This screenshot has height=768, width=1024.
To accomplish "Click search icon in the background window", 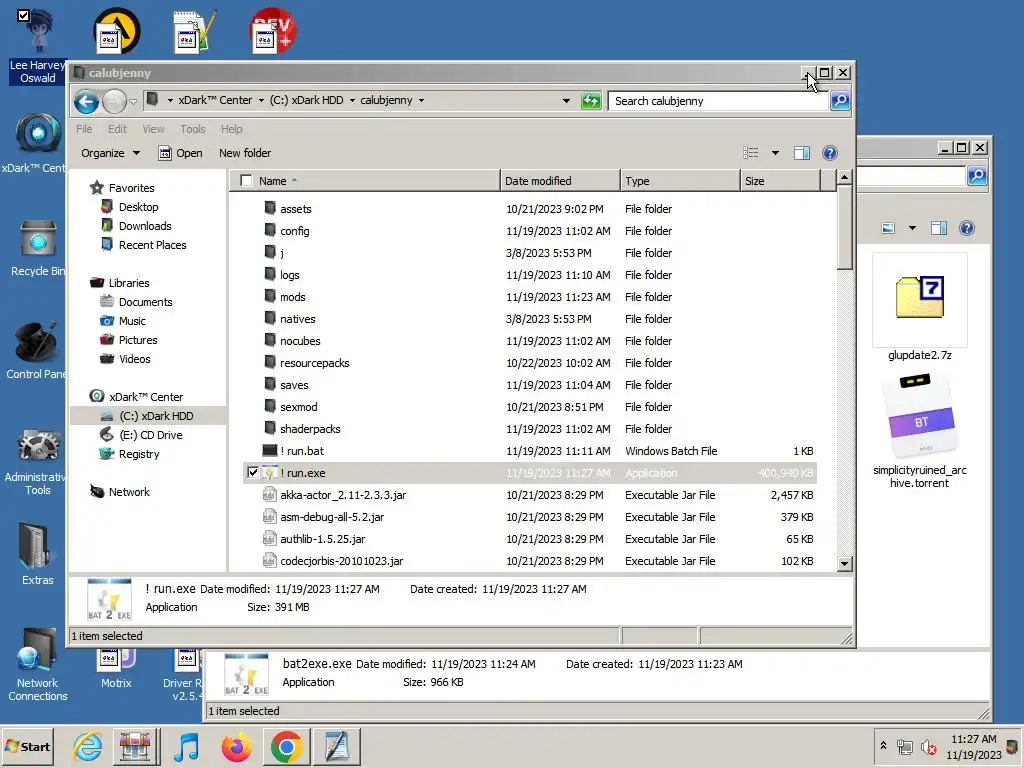I will 977,176.
